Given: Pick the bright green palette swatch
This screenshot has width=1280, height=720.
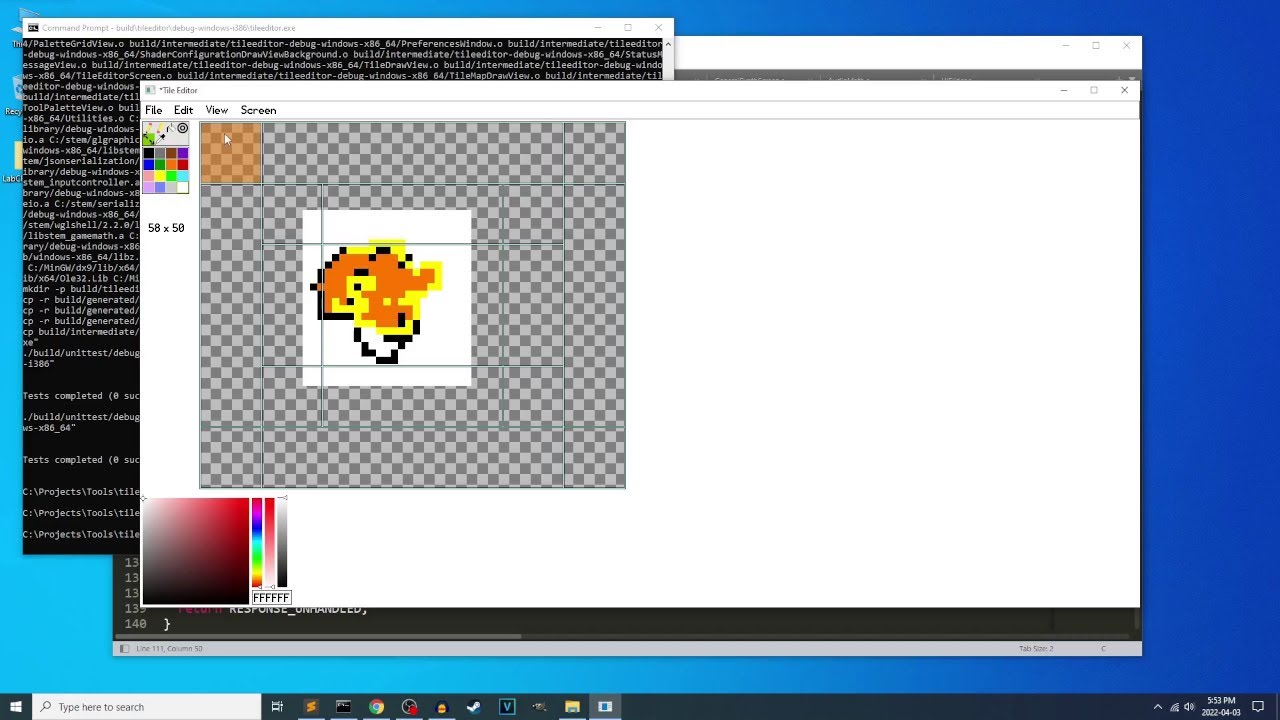Looking at the screenshot, I should 171,175.
